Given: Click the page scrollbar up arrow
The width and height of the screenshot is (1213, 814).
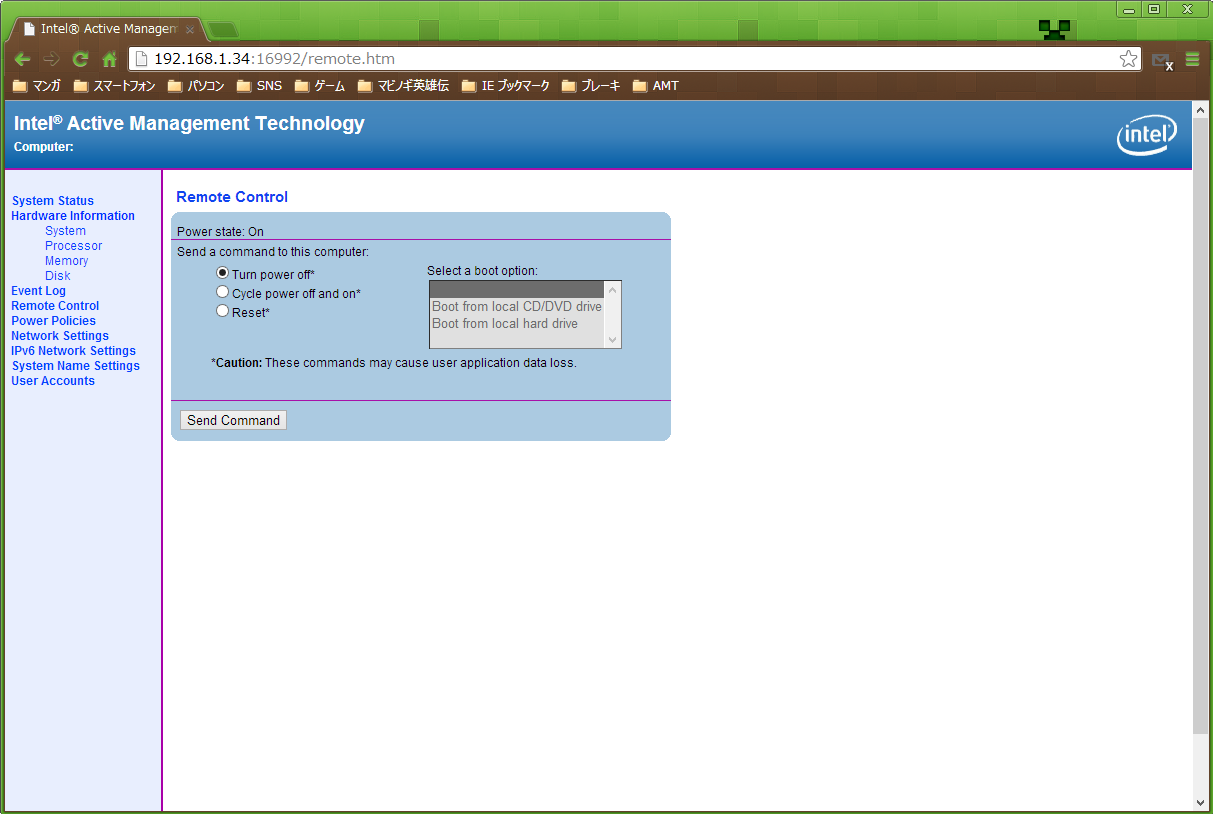Looking at the screenshot, I should [1201, 108].
